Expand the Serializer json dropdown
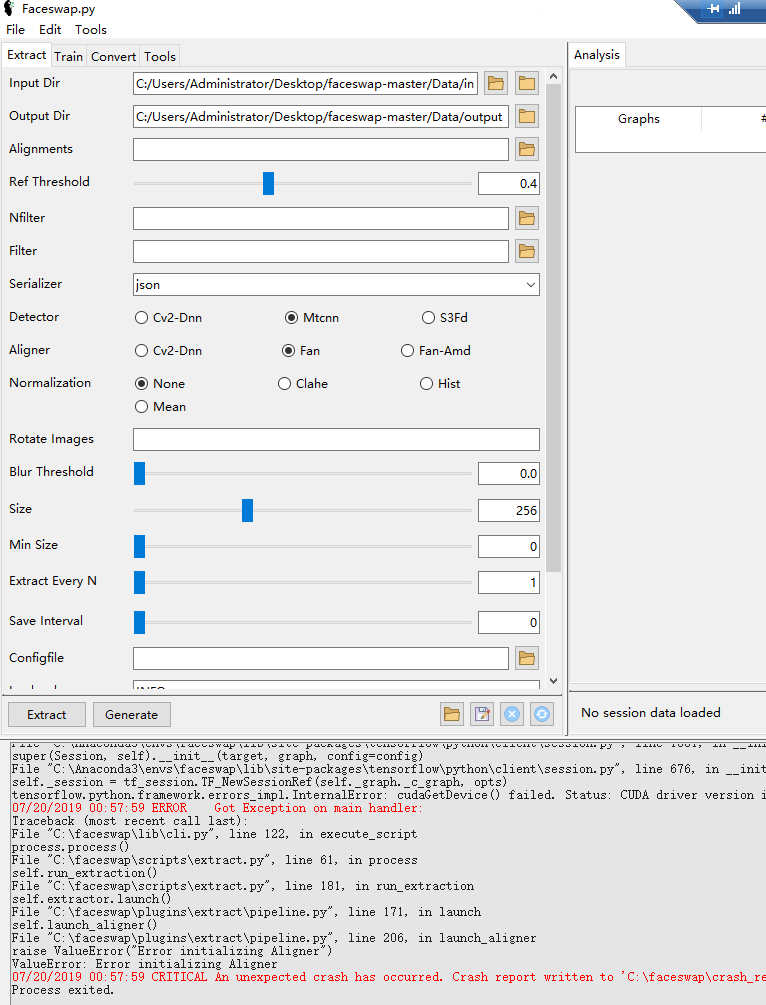This screenshot has width=766, height=1005. (531, 285)
